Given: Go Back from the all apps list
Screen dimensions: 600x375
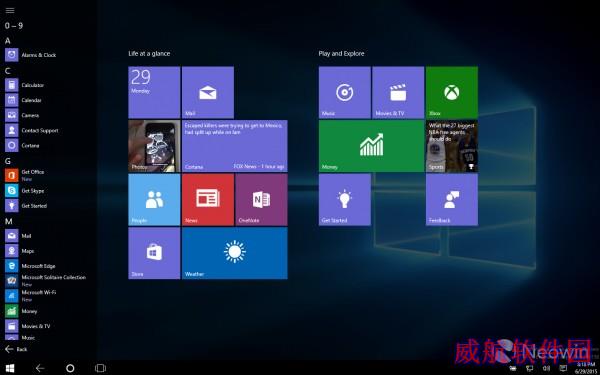Looking at the screenshot, I should (16, 349).
